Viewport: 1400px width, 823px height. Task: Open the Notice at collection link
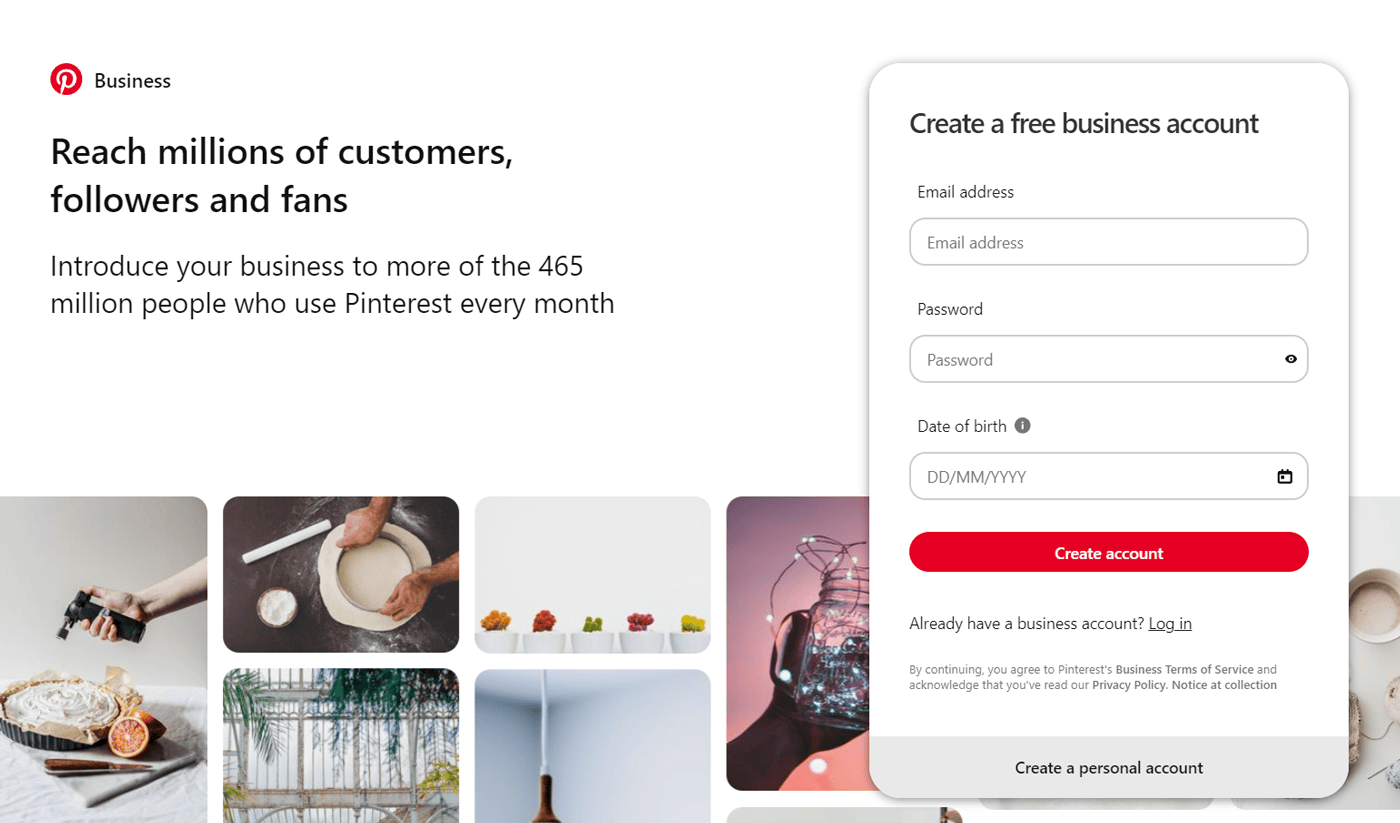[x=1224, y=684]
